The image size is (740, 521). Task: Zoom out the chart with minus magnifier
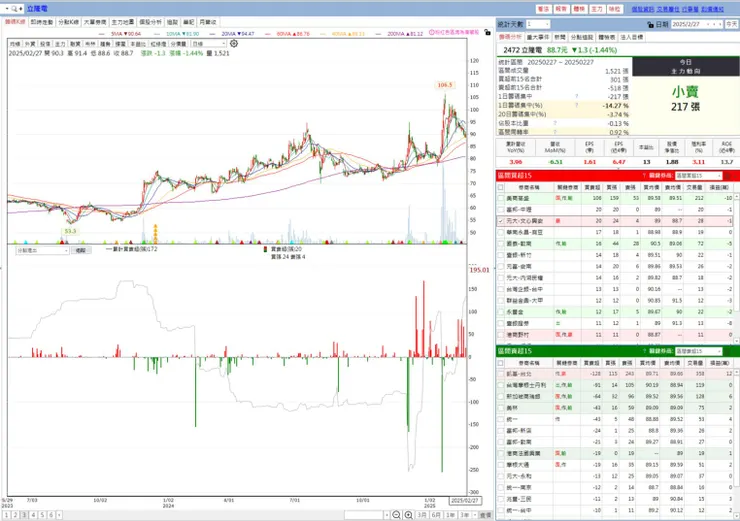coord(396,515)
